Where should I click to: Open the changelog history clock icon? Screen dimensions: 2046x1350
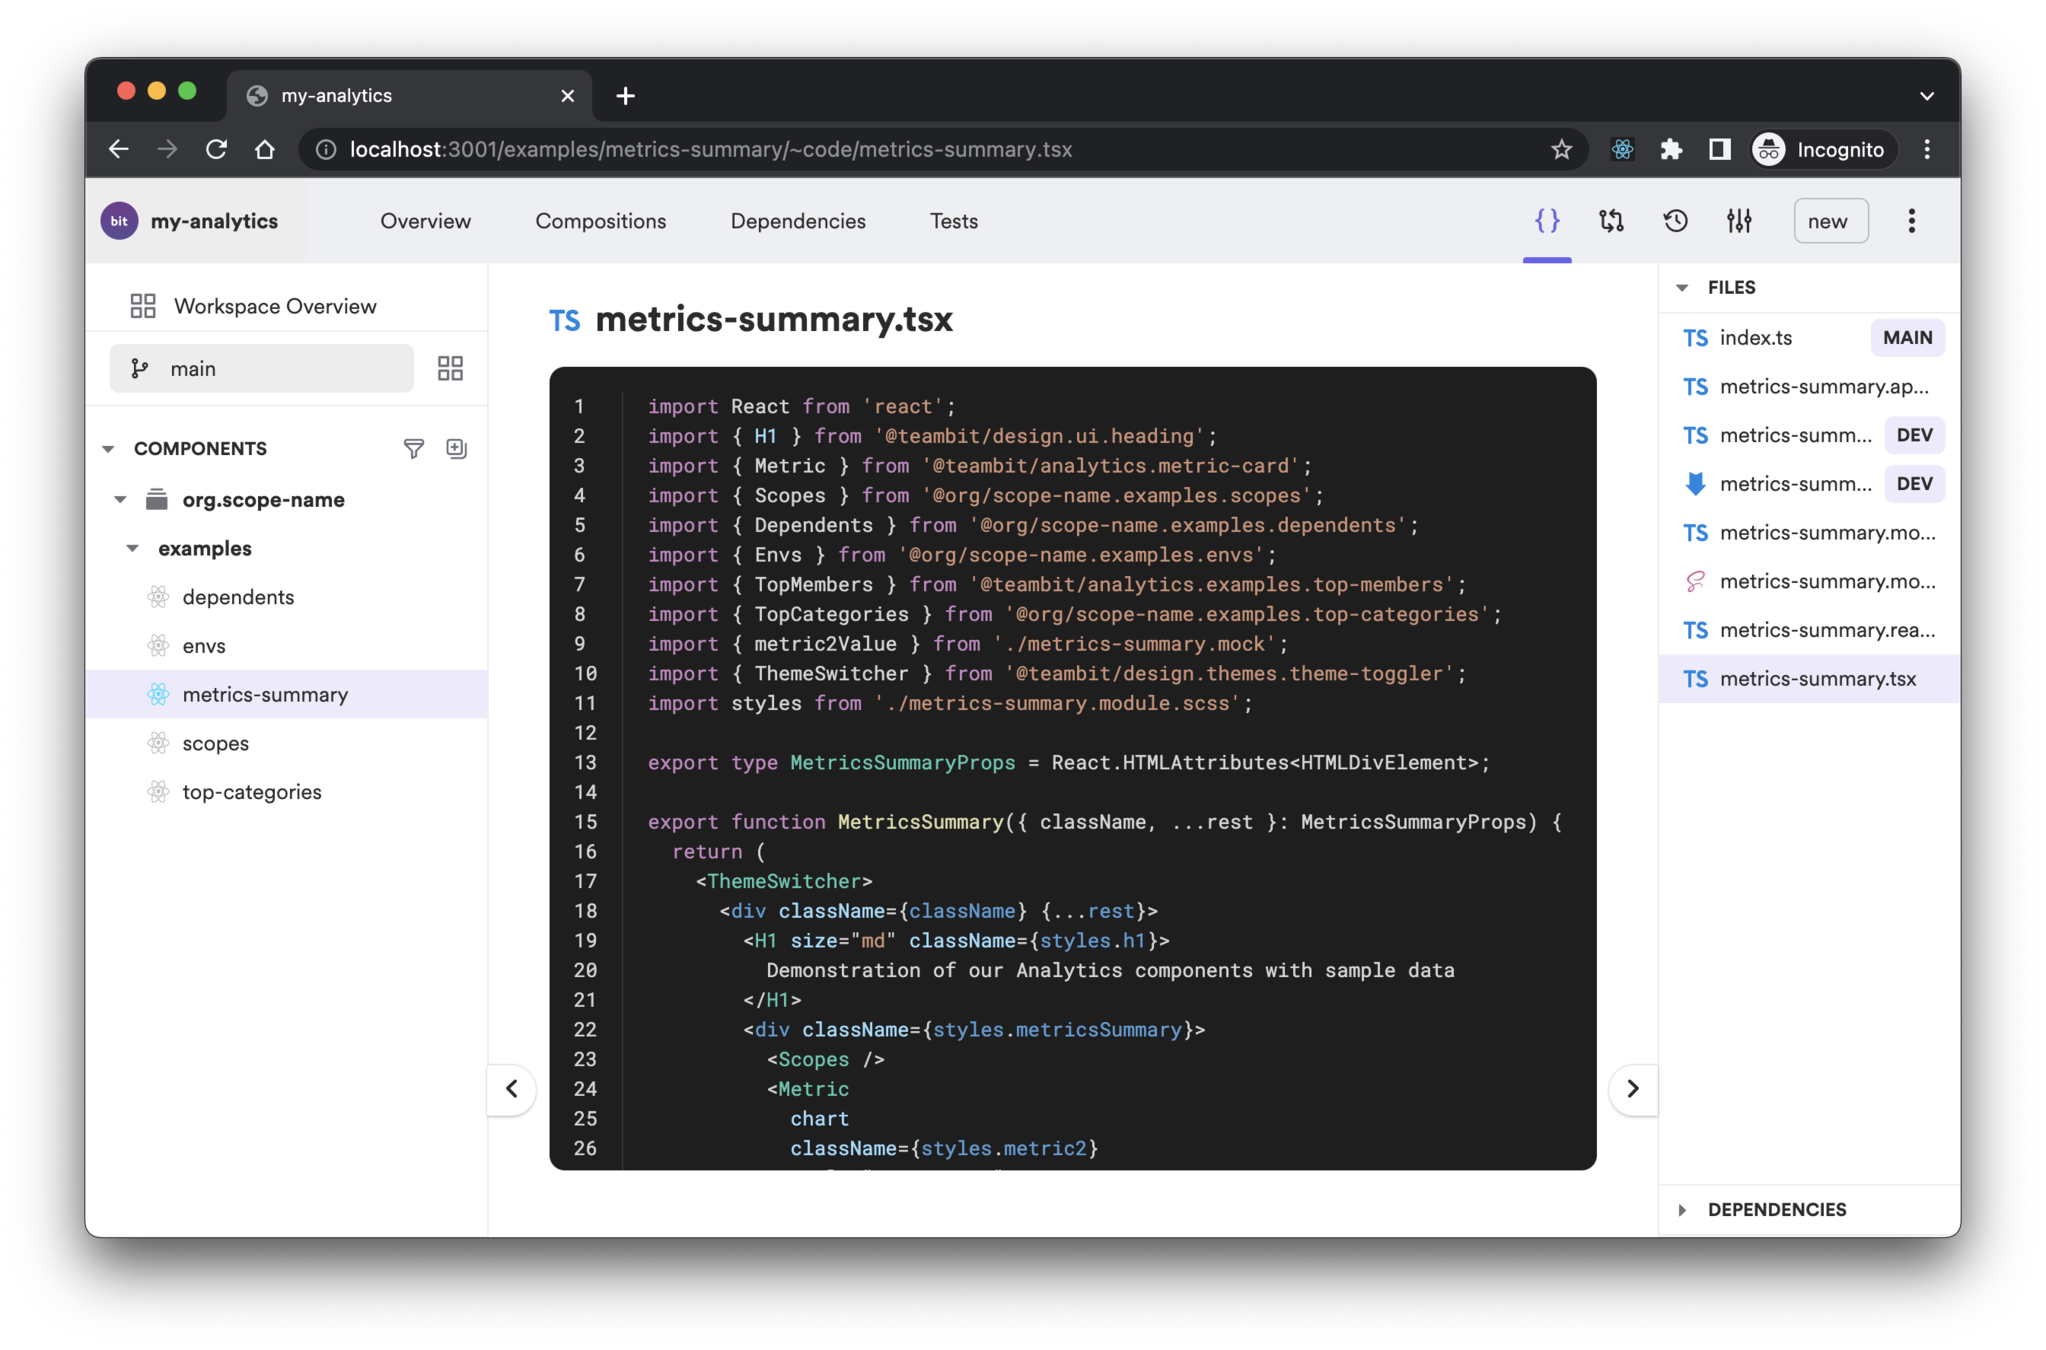pyautogui.click(x=1675, y=221)
